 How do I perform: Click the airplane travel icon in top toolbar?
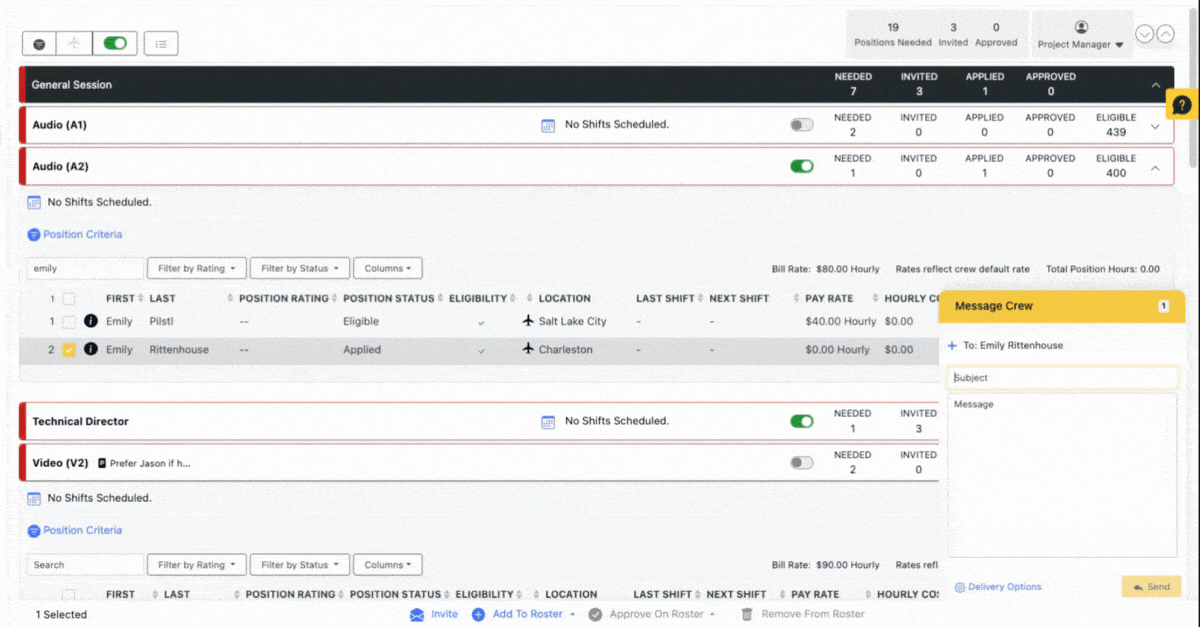[x=73, y=44]
